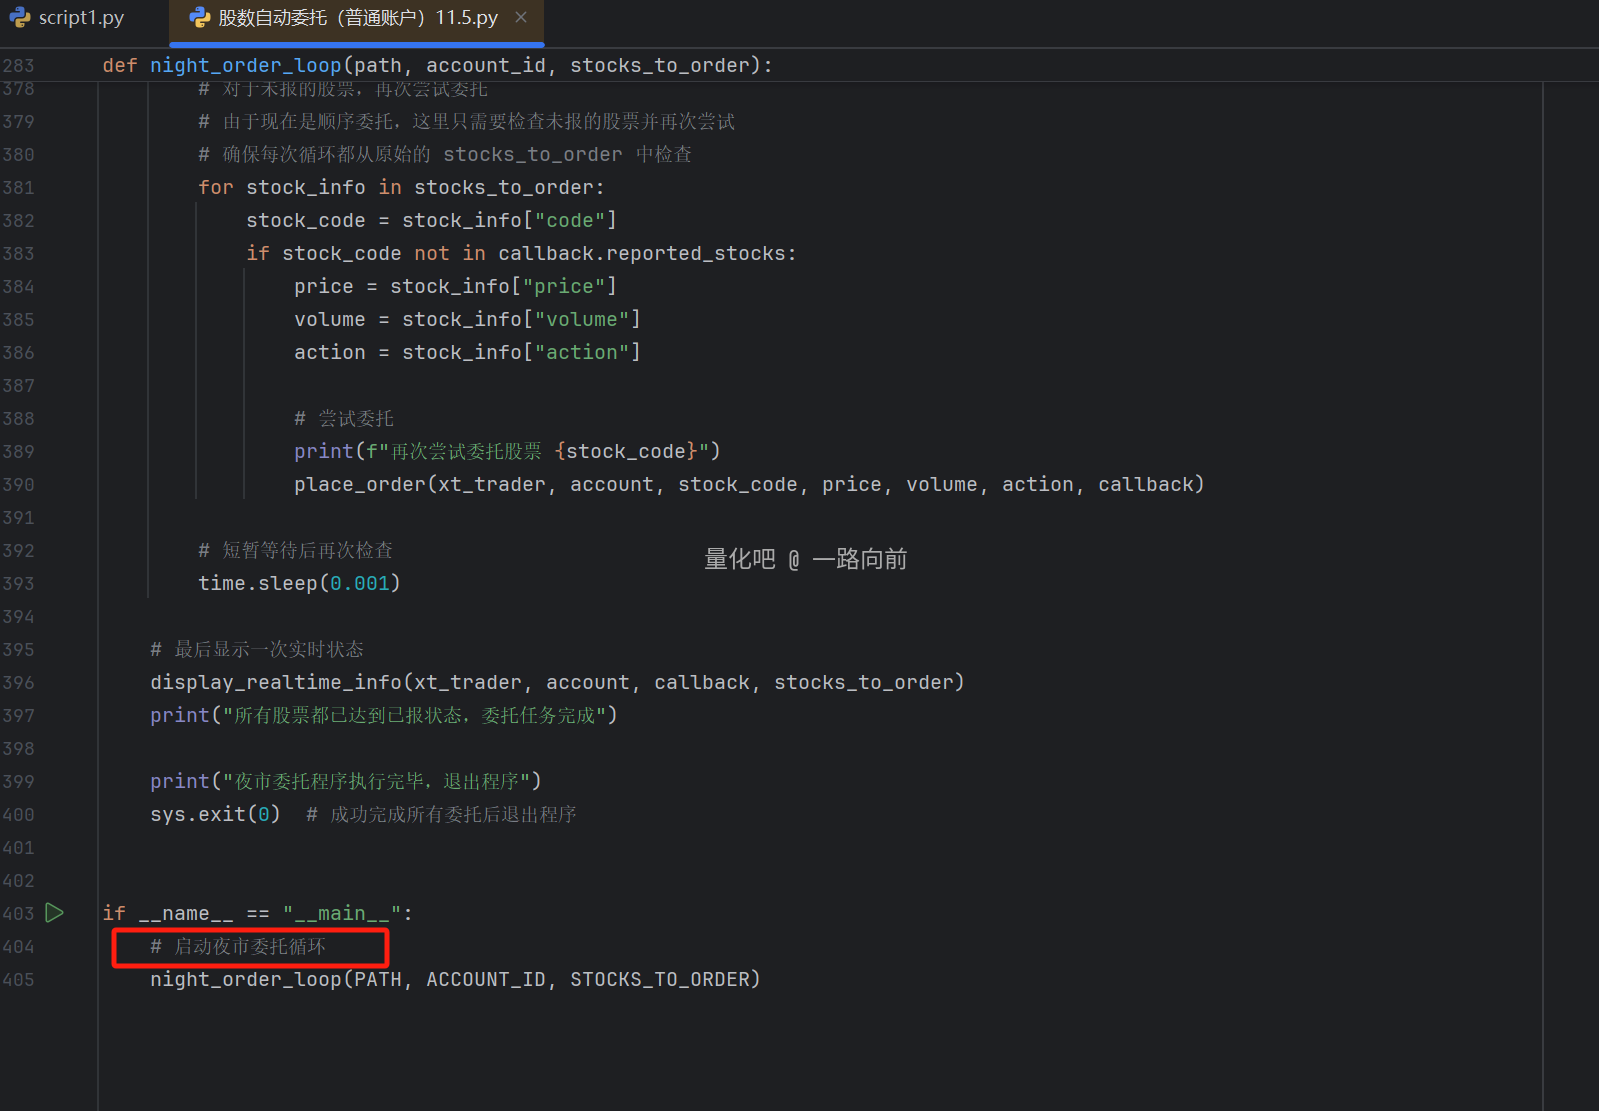Click line number 283 in sticky header
Image resolution: width=1599 pixels, height=1111 pixels.
pos(19,65)
